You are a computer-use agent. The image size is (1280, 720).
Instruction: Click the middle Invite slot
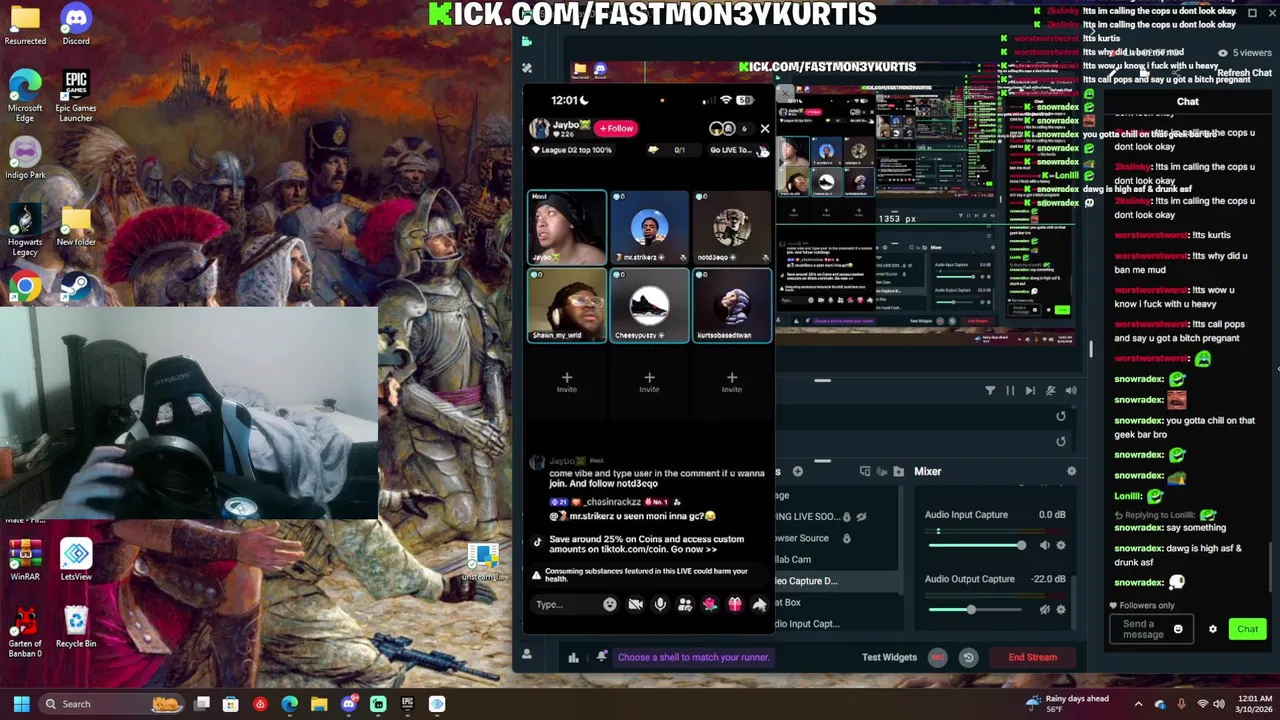[x=649, y=382]
